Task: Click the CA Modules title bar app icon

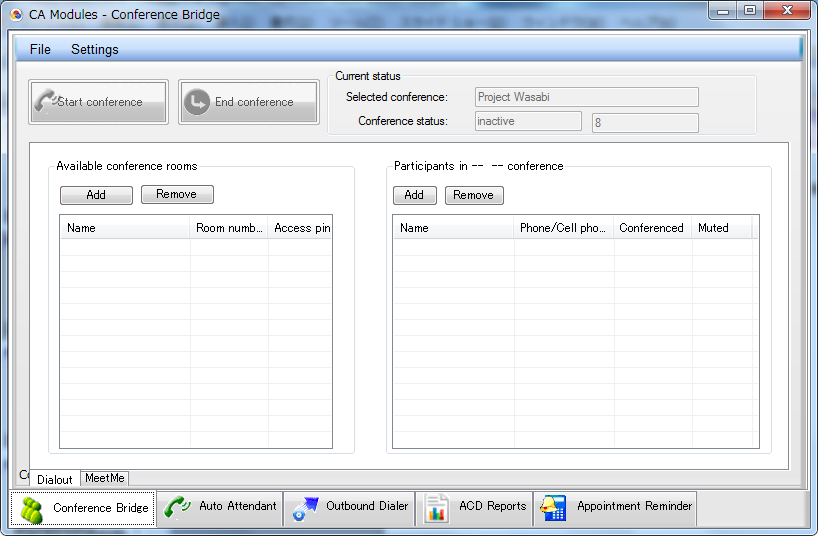Action: point(16,15)
